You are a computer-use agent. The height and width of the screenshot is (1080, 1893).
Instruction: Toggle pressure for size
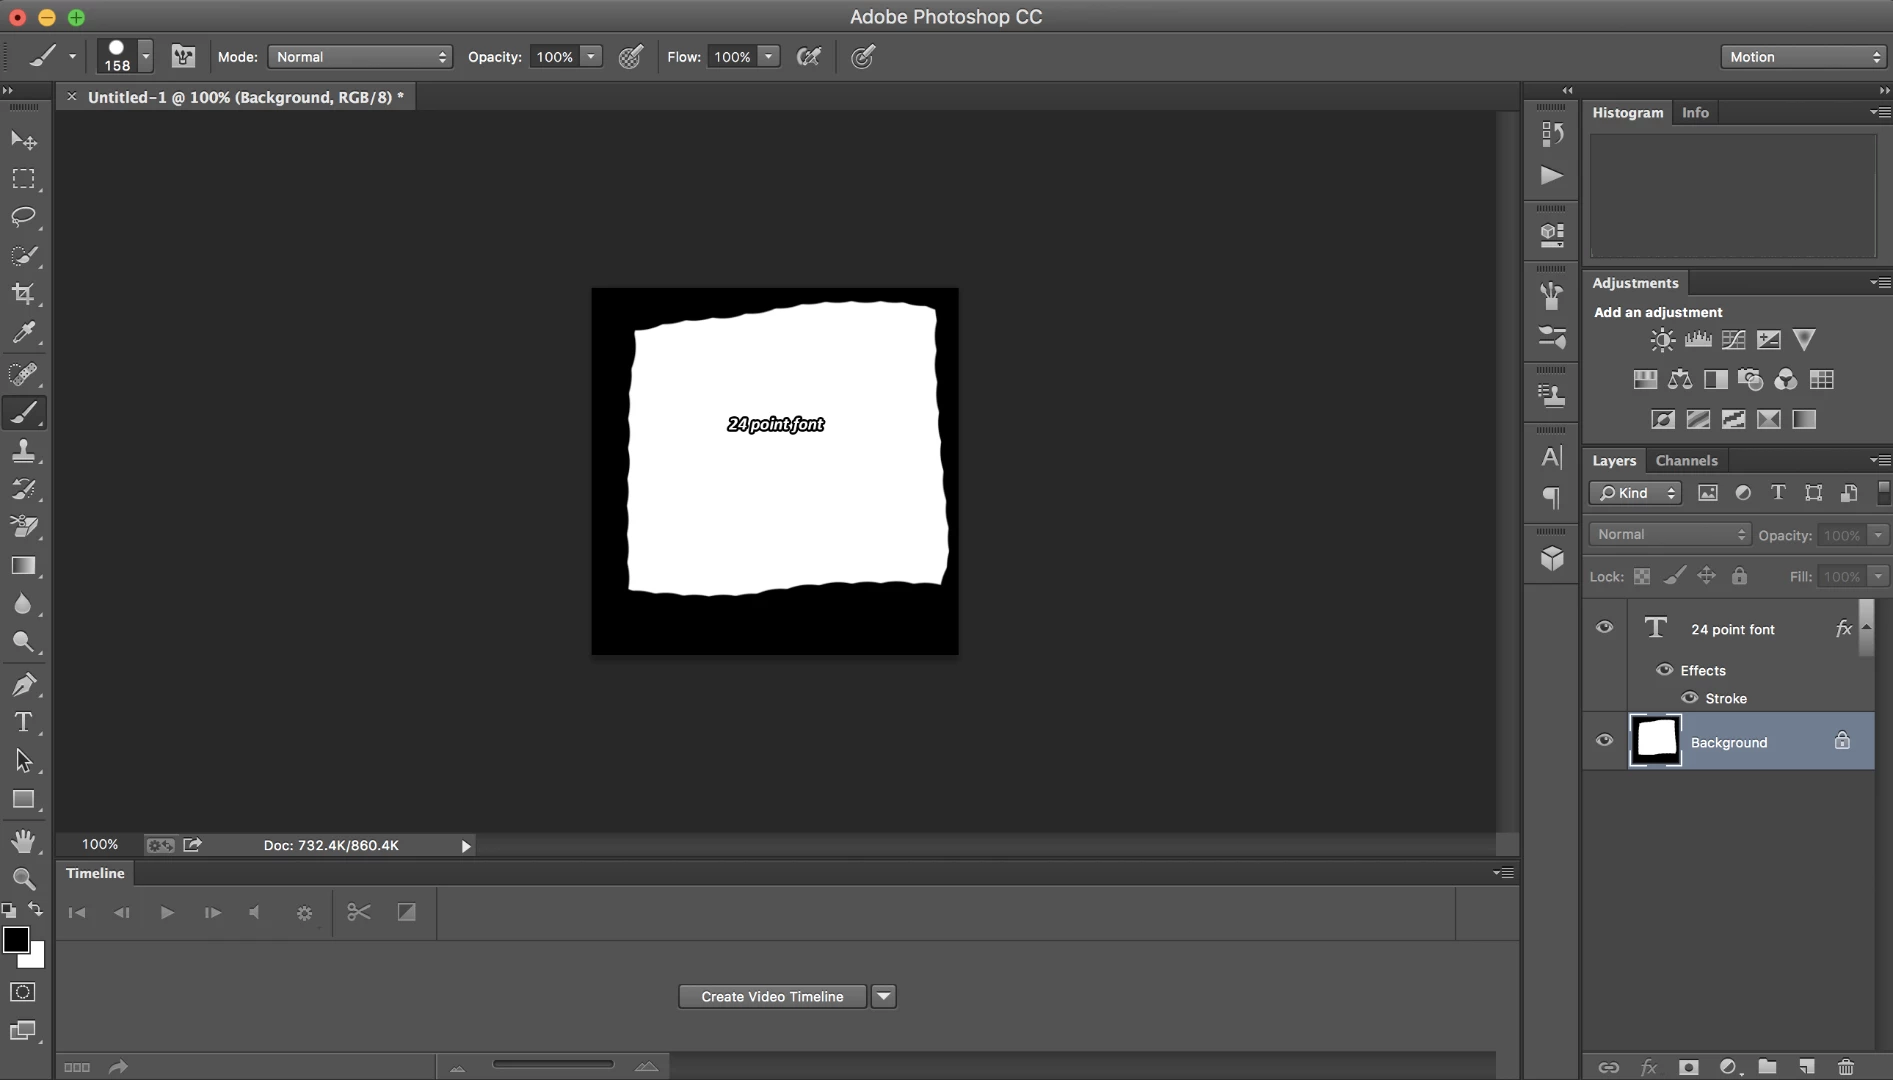pos(863,57)
